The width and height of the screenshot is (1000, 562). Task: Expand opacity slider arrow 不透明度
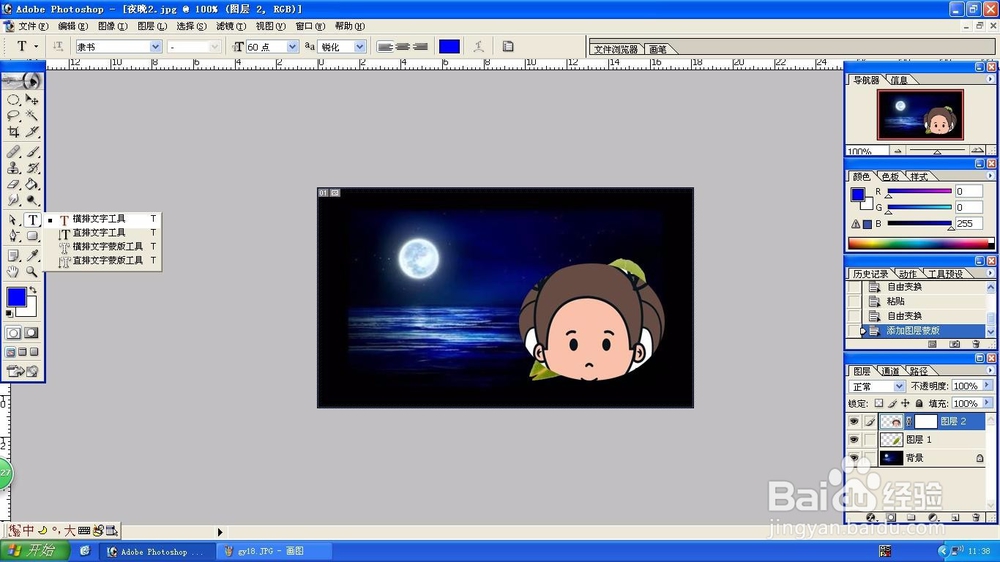[x=987, y=386]
